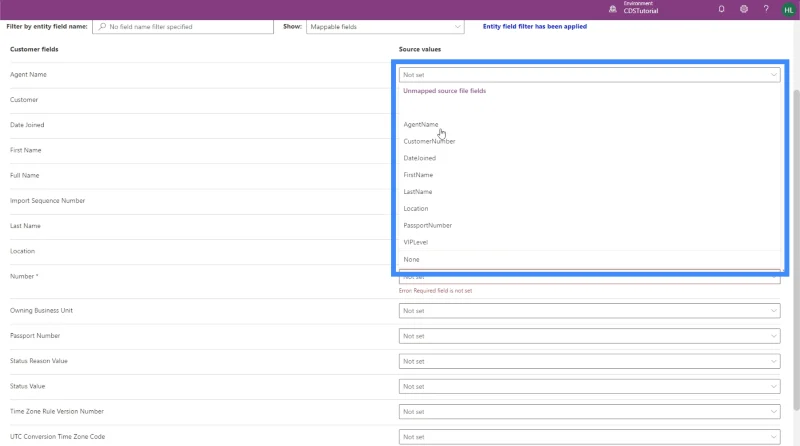The width and height of the screenshot is (800, 446).
Task: Click the 'Unmapped source file fields' heading
Action: pyautogui.click(x=444, y=91)
